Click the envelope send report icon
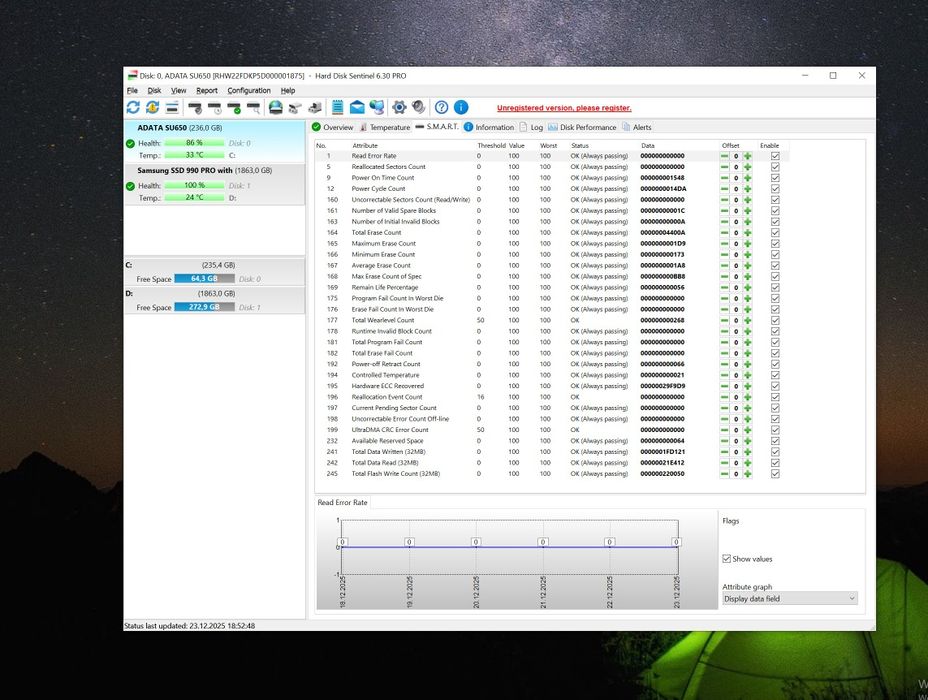Screen dimensions: 928x700 pos(357,107)
